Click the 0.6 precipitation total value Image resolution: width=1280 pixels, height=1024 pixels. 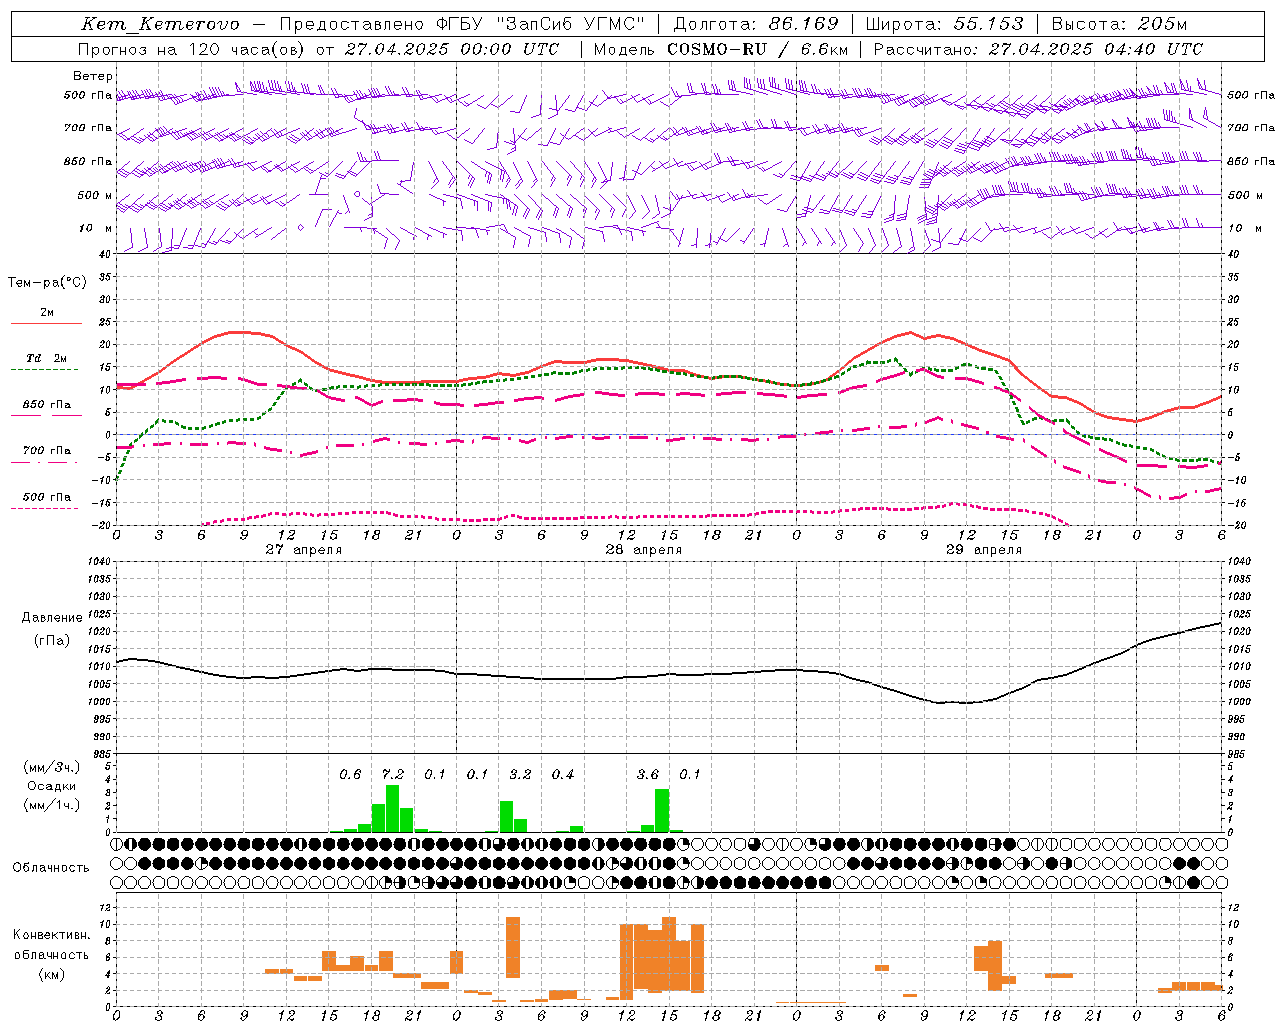pyautogui.click(x=350, y=775)
